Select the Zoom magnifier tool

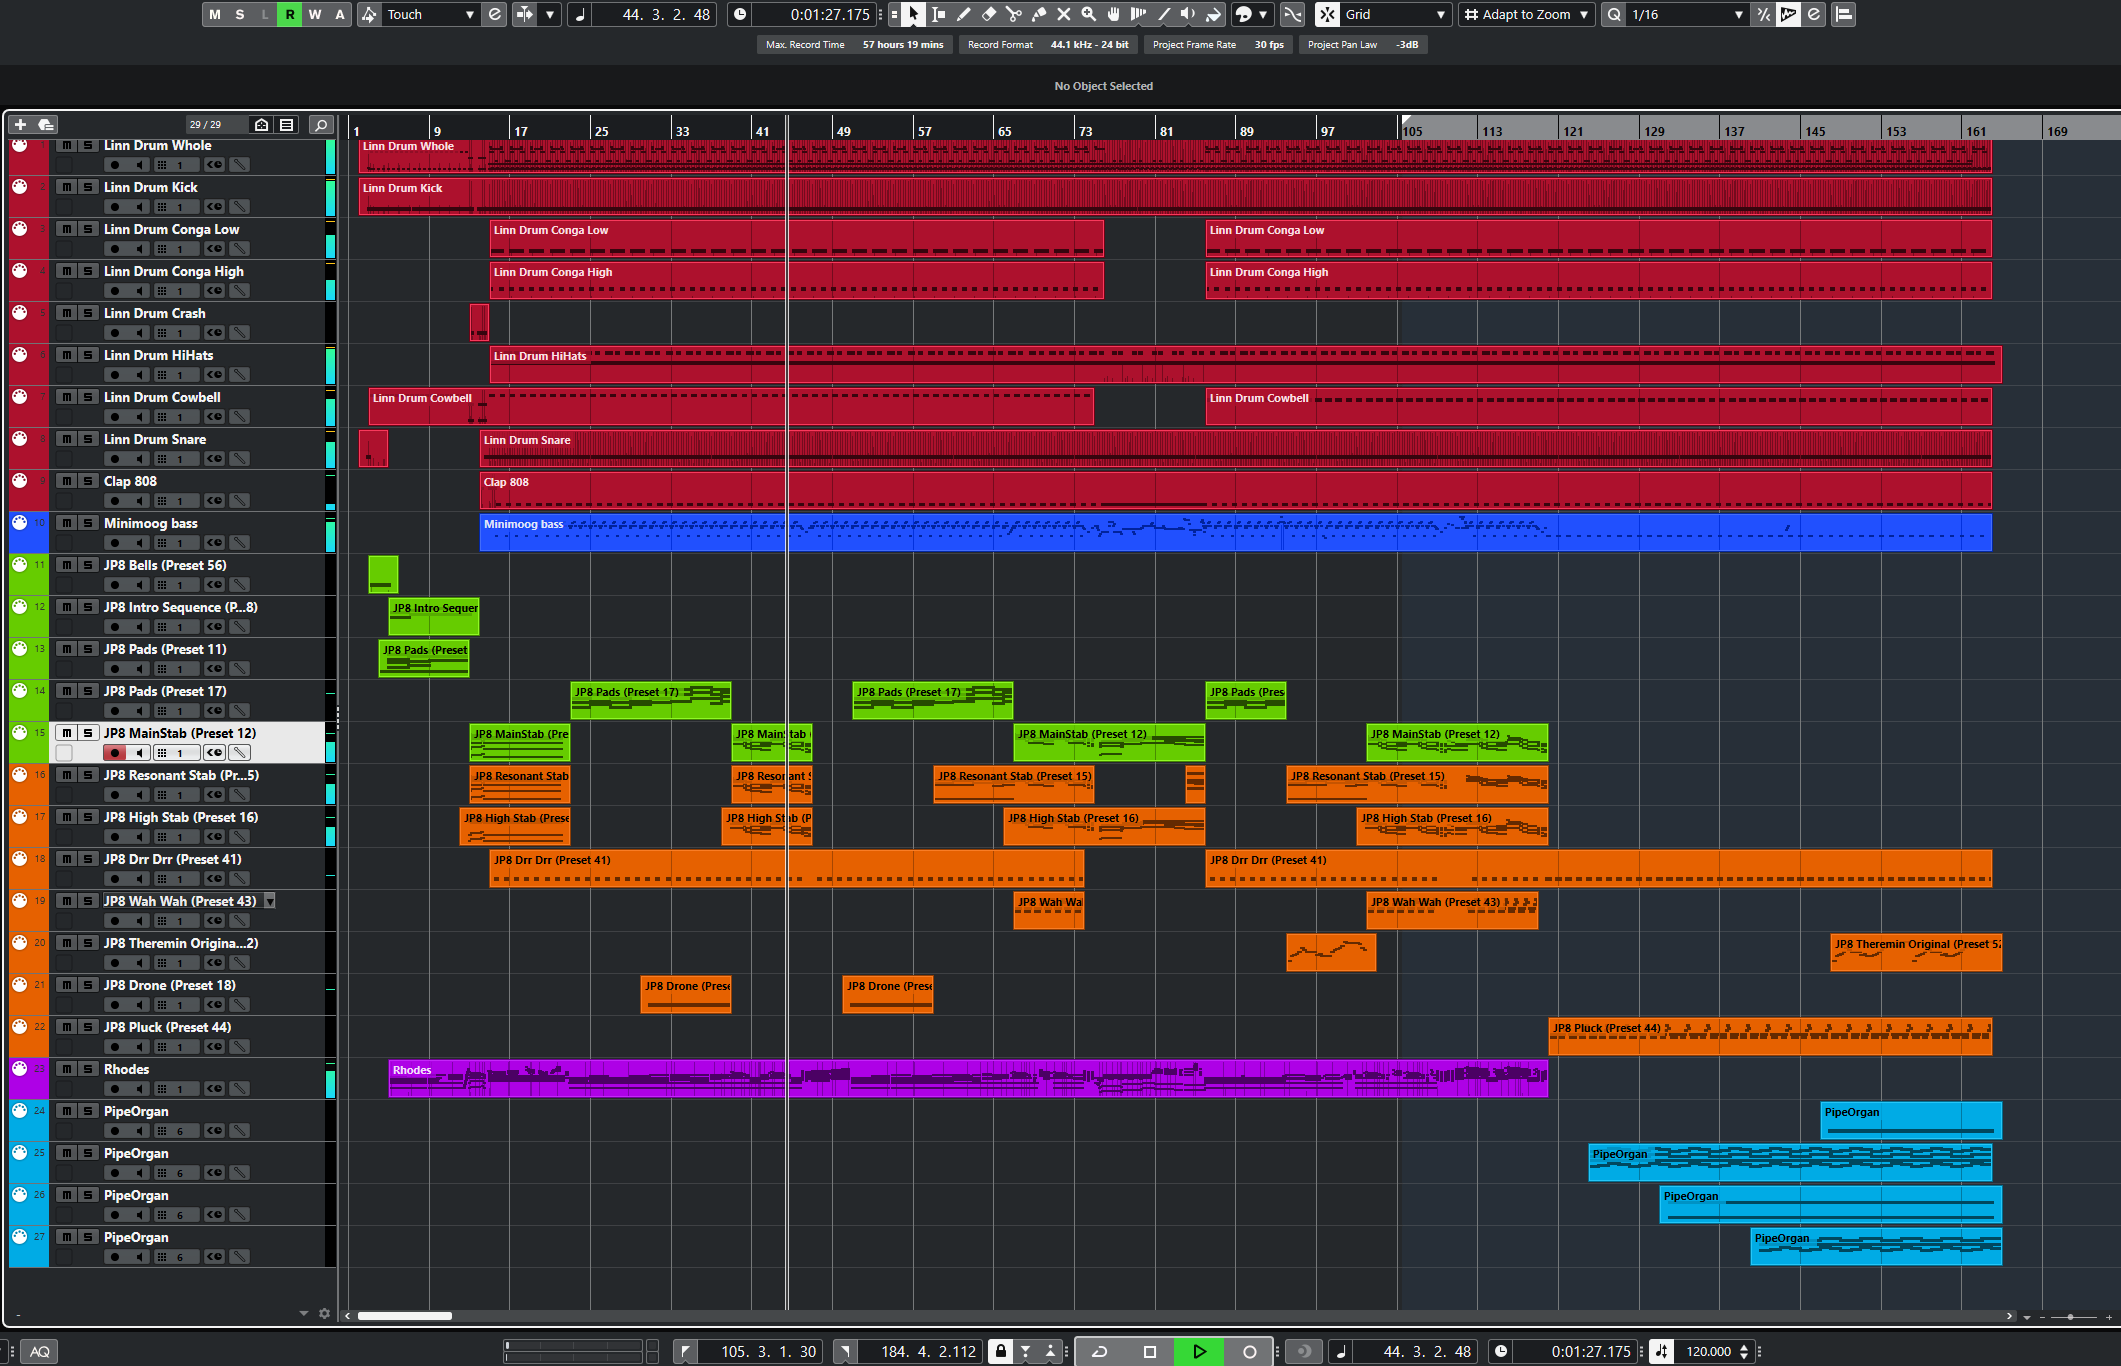pyautogui.click(x=1088, y=14)
